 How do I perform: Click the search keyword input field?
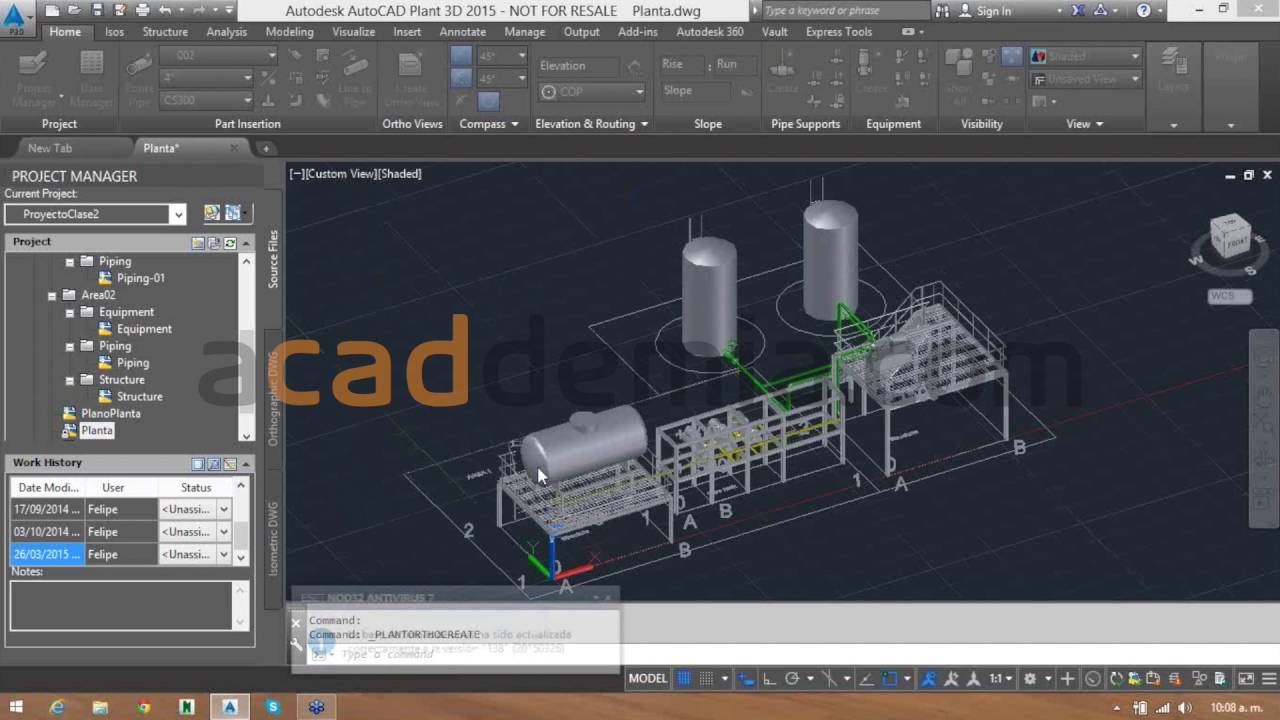[846, 11]
